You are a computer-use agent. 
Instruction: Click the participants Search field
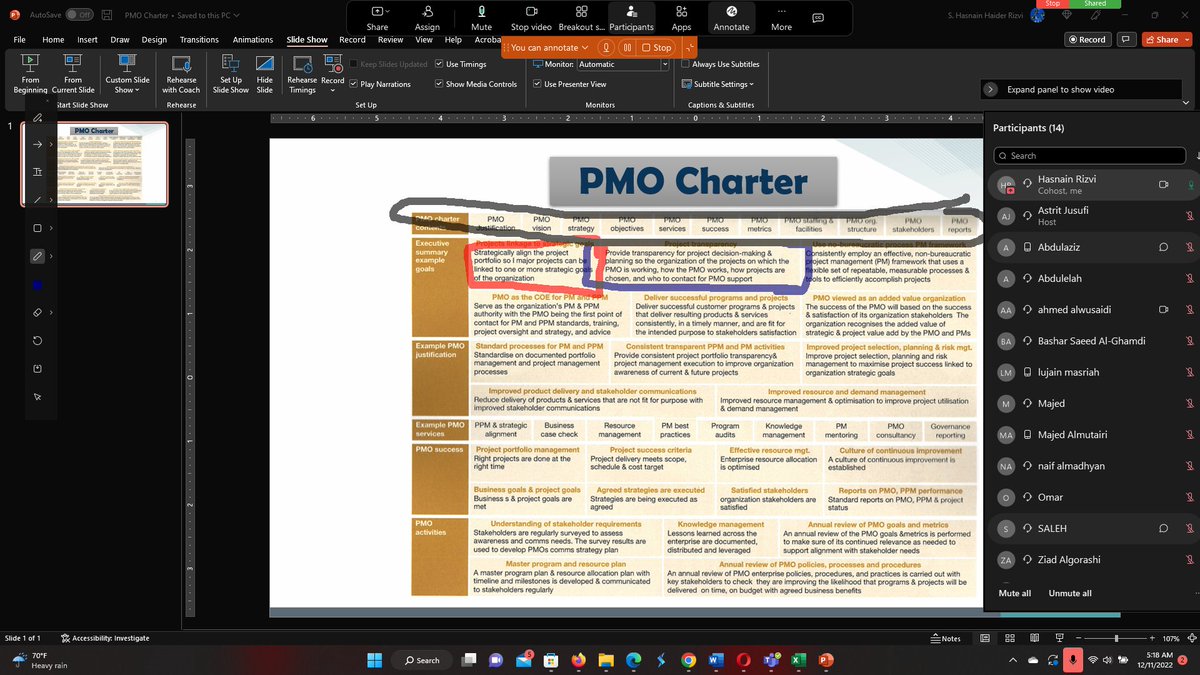pos(1089,155)
